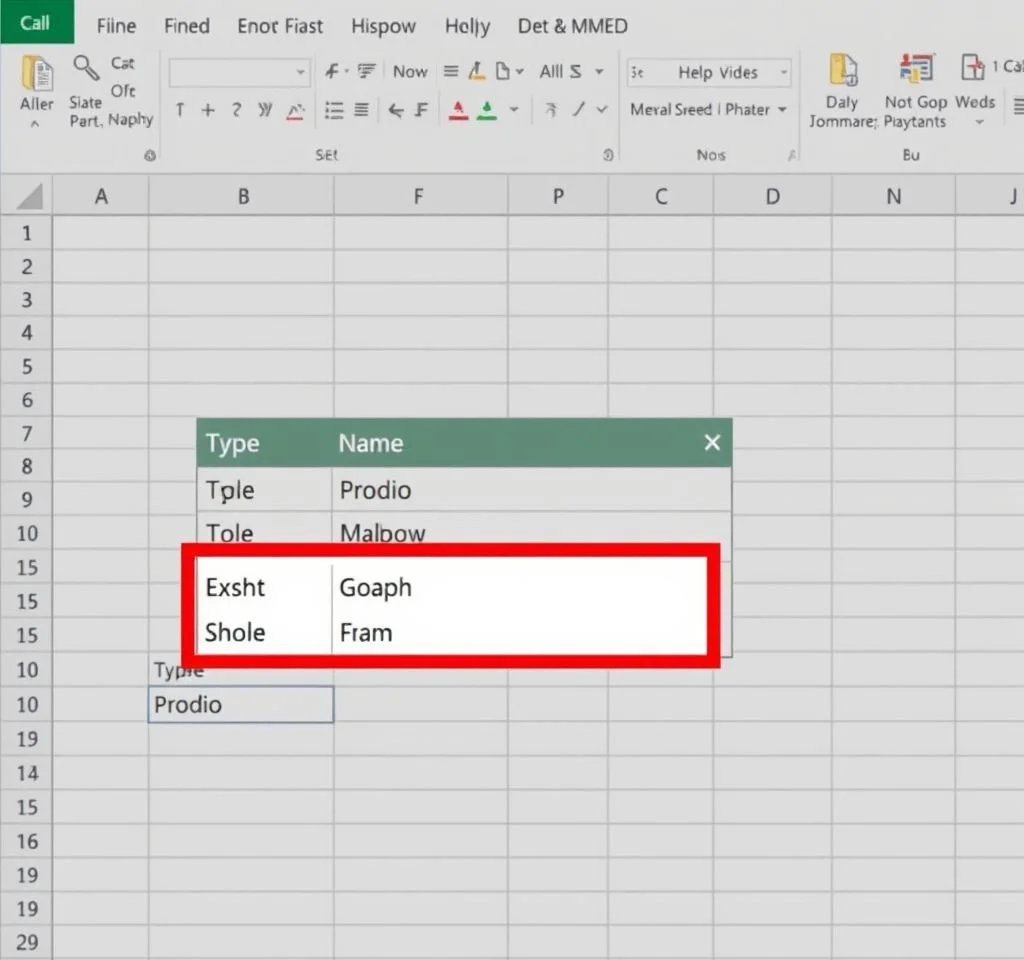Apply red font color

pos(458,109)
